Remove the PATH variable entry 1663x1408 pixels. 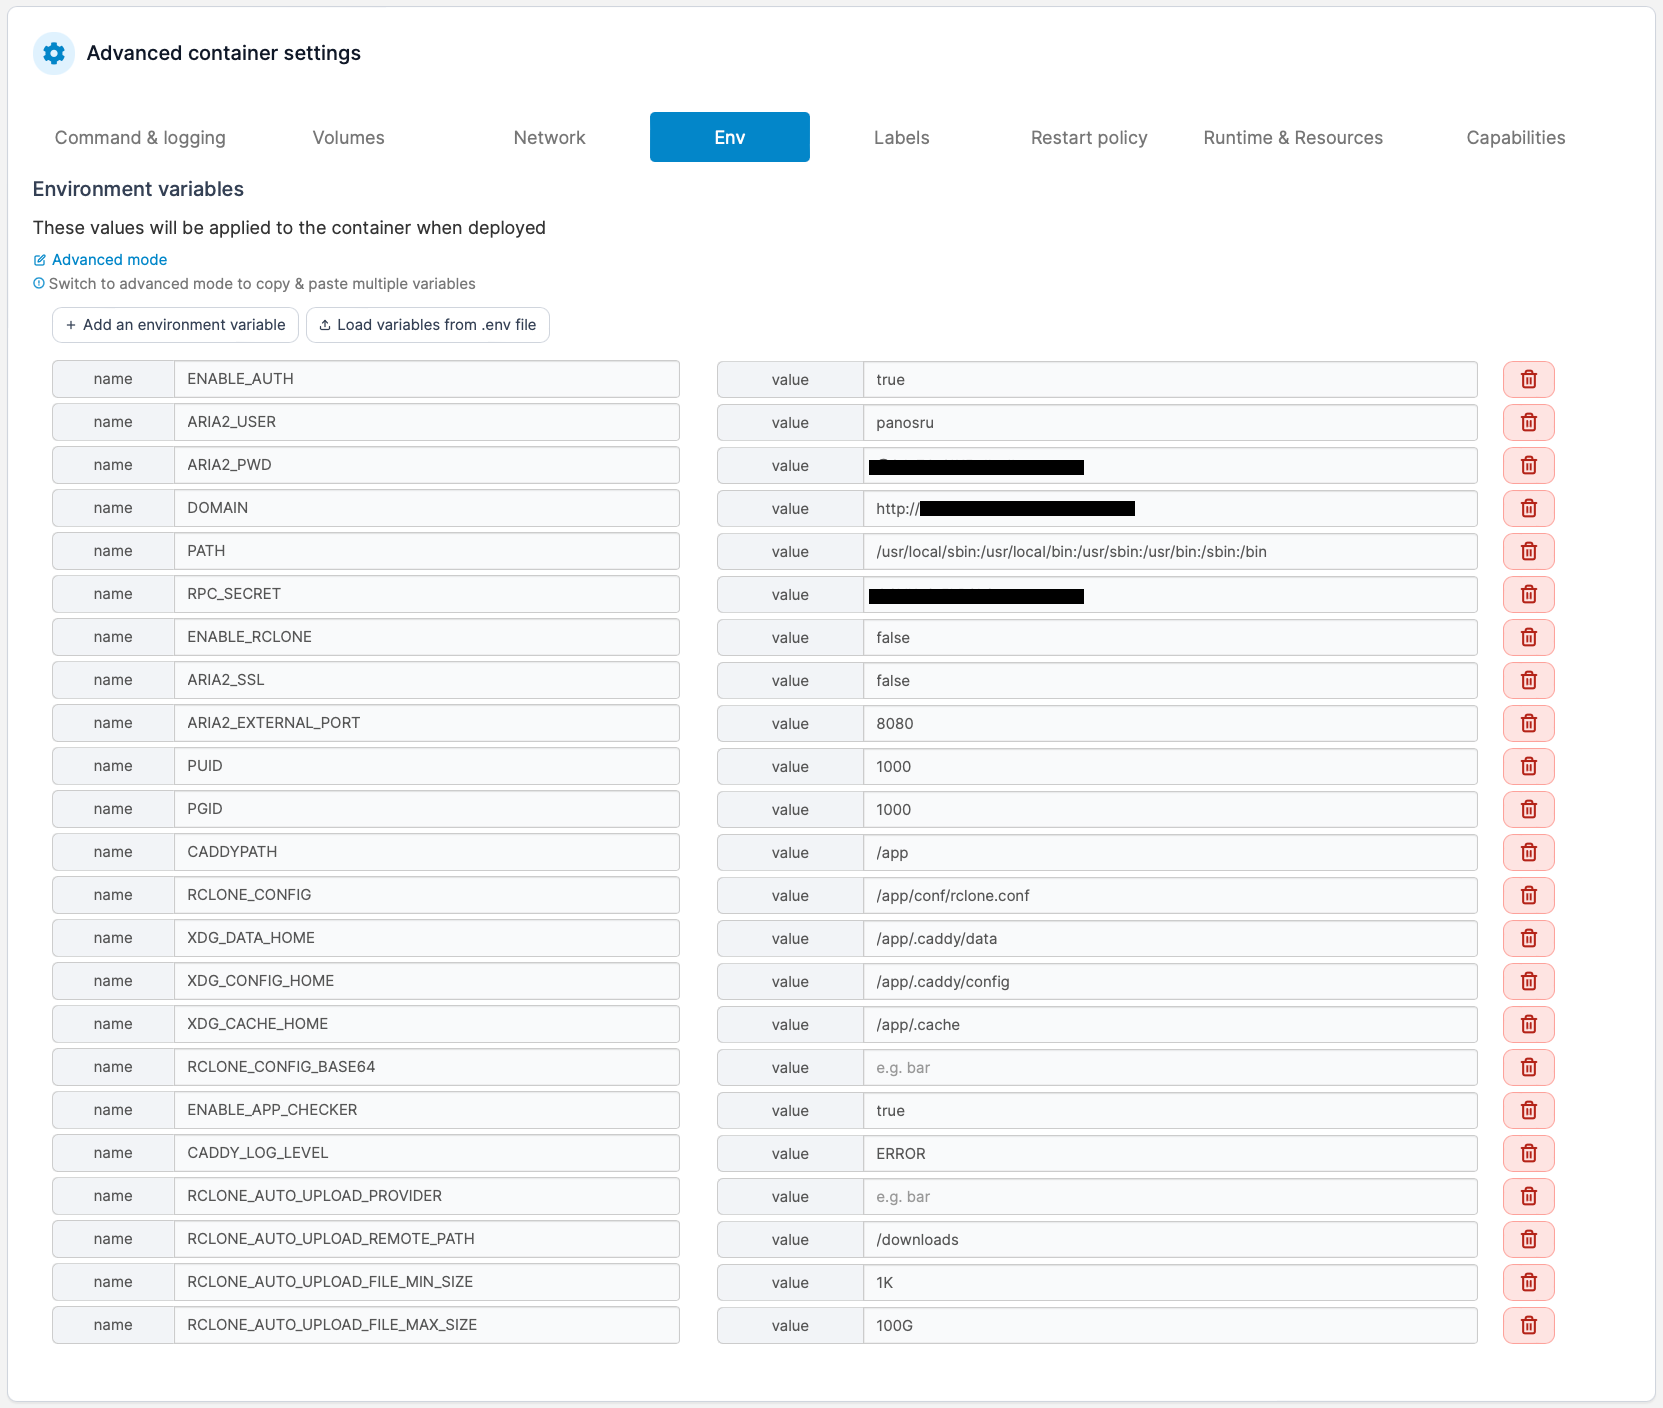click(1528, 551)
